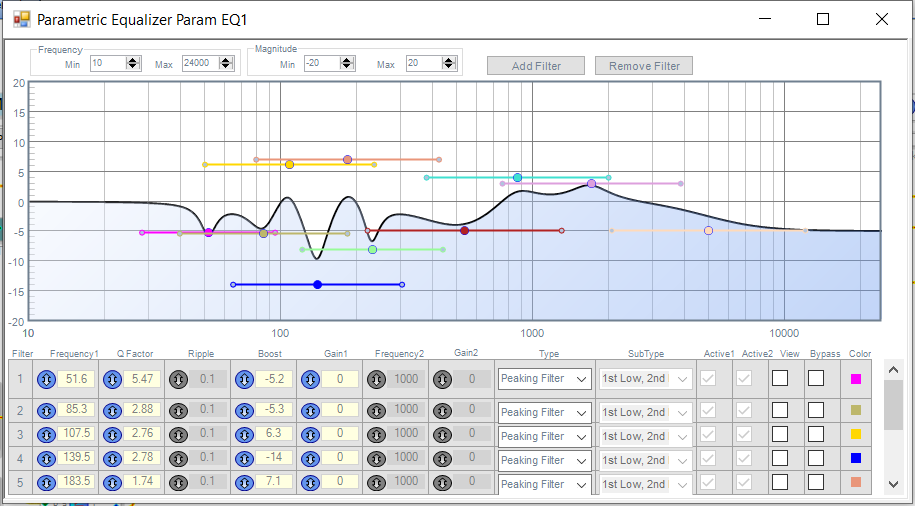Click the magenta color swatch for filter 1
This screenshot has width=915, height=506.
point(856,379)
